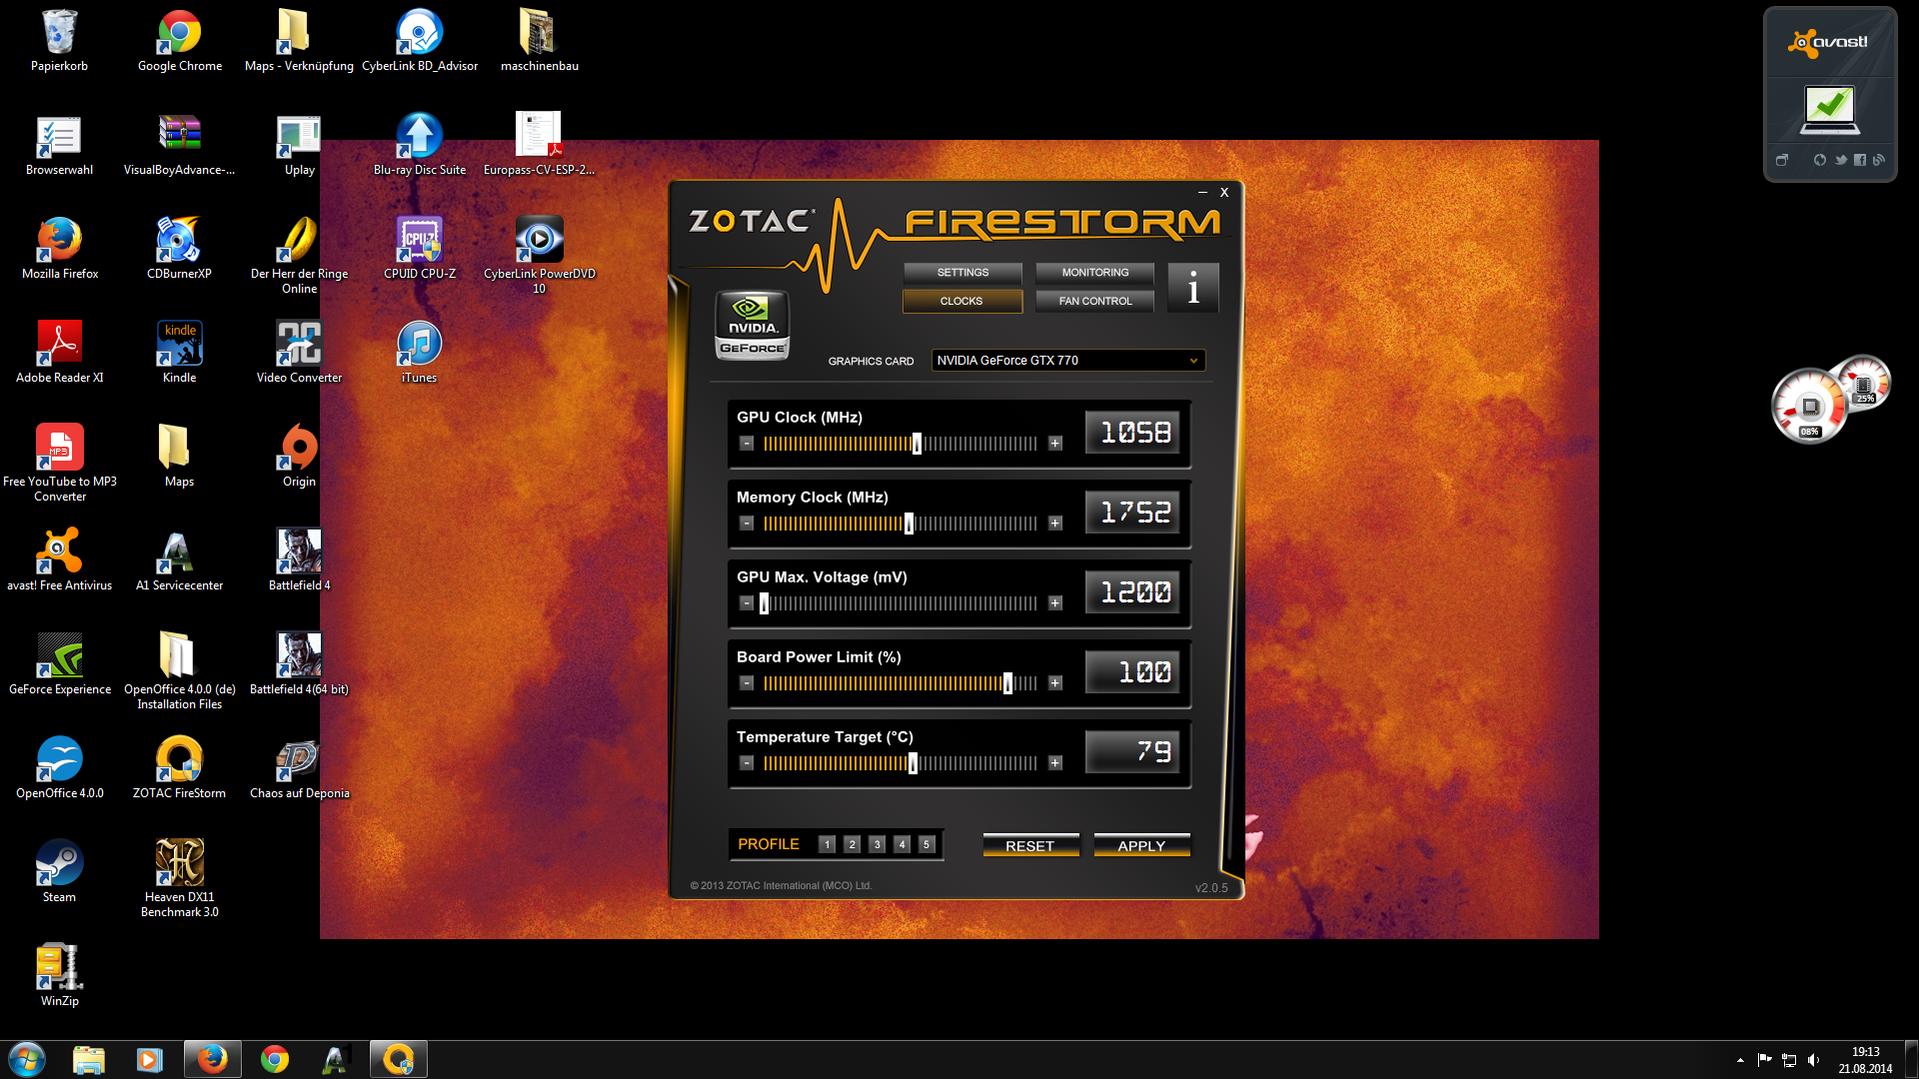
Task: Switch to Firefox in the taskbar
Action: coord(212,1059)
